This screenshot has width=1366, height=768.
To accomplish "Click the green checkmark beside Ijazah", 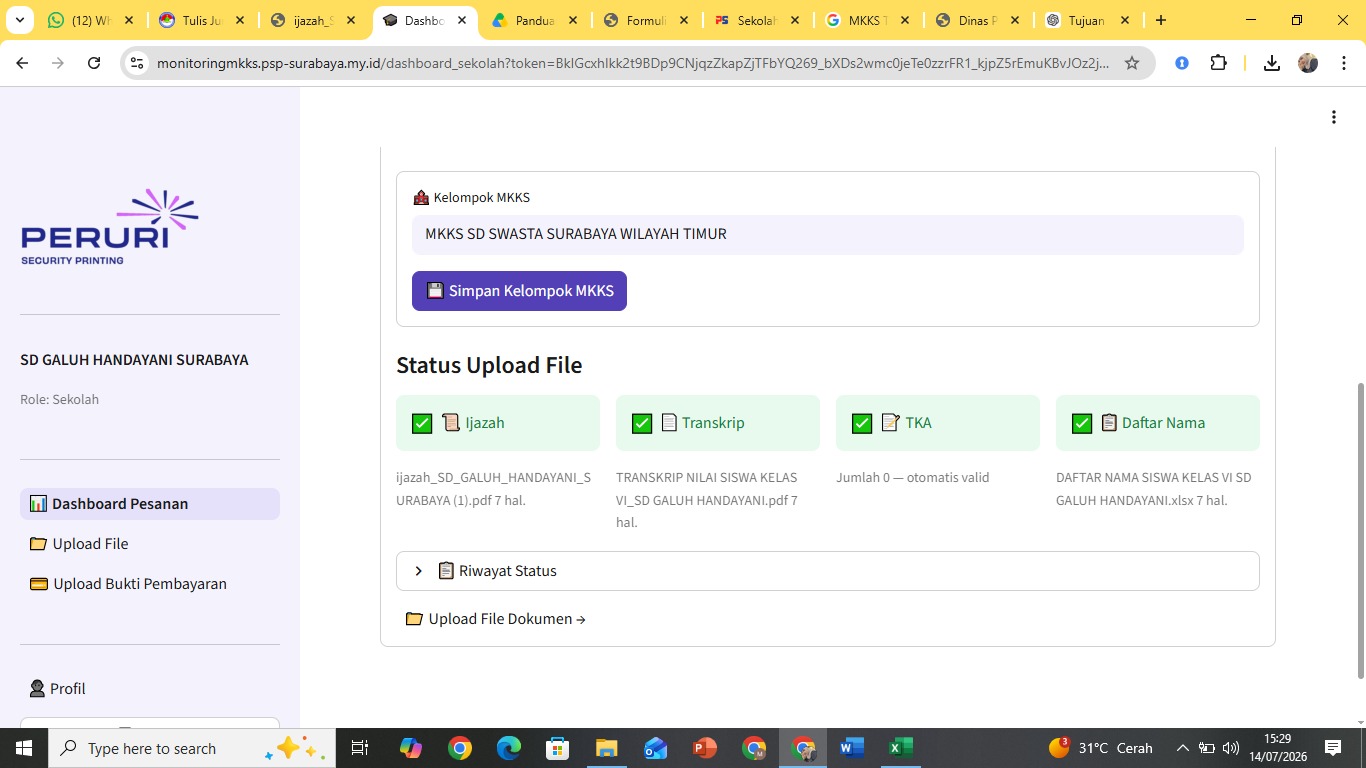I will point(422,423).
